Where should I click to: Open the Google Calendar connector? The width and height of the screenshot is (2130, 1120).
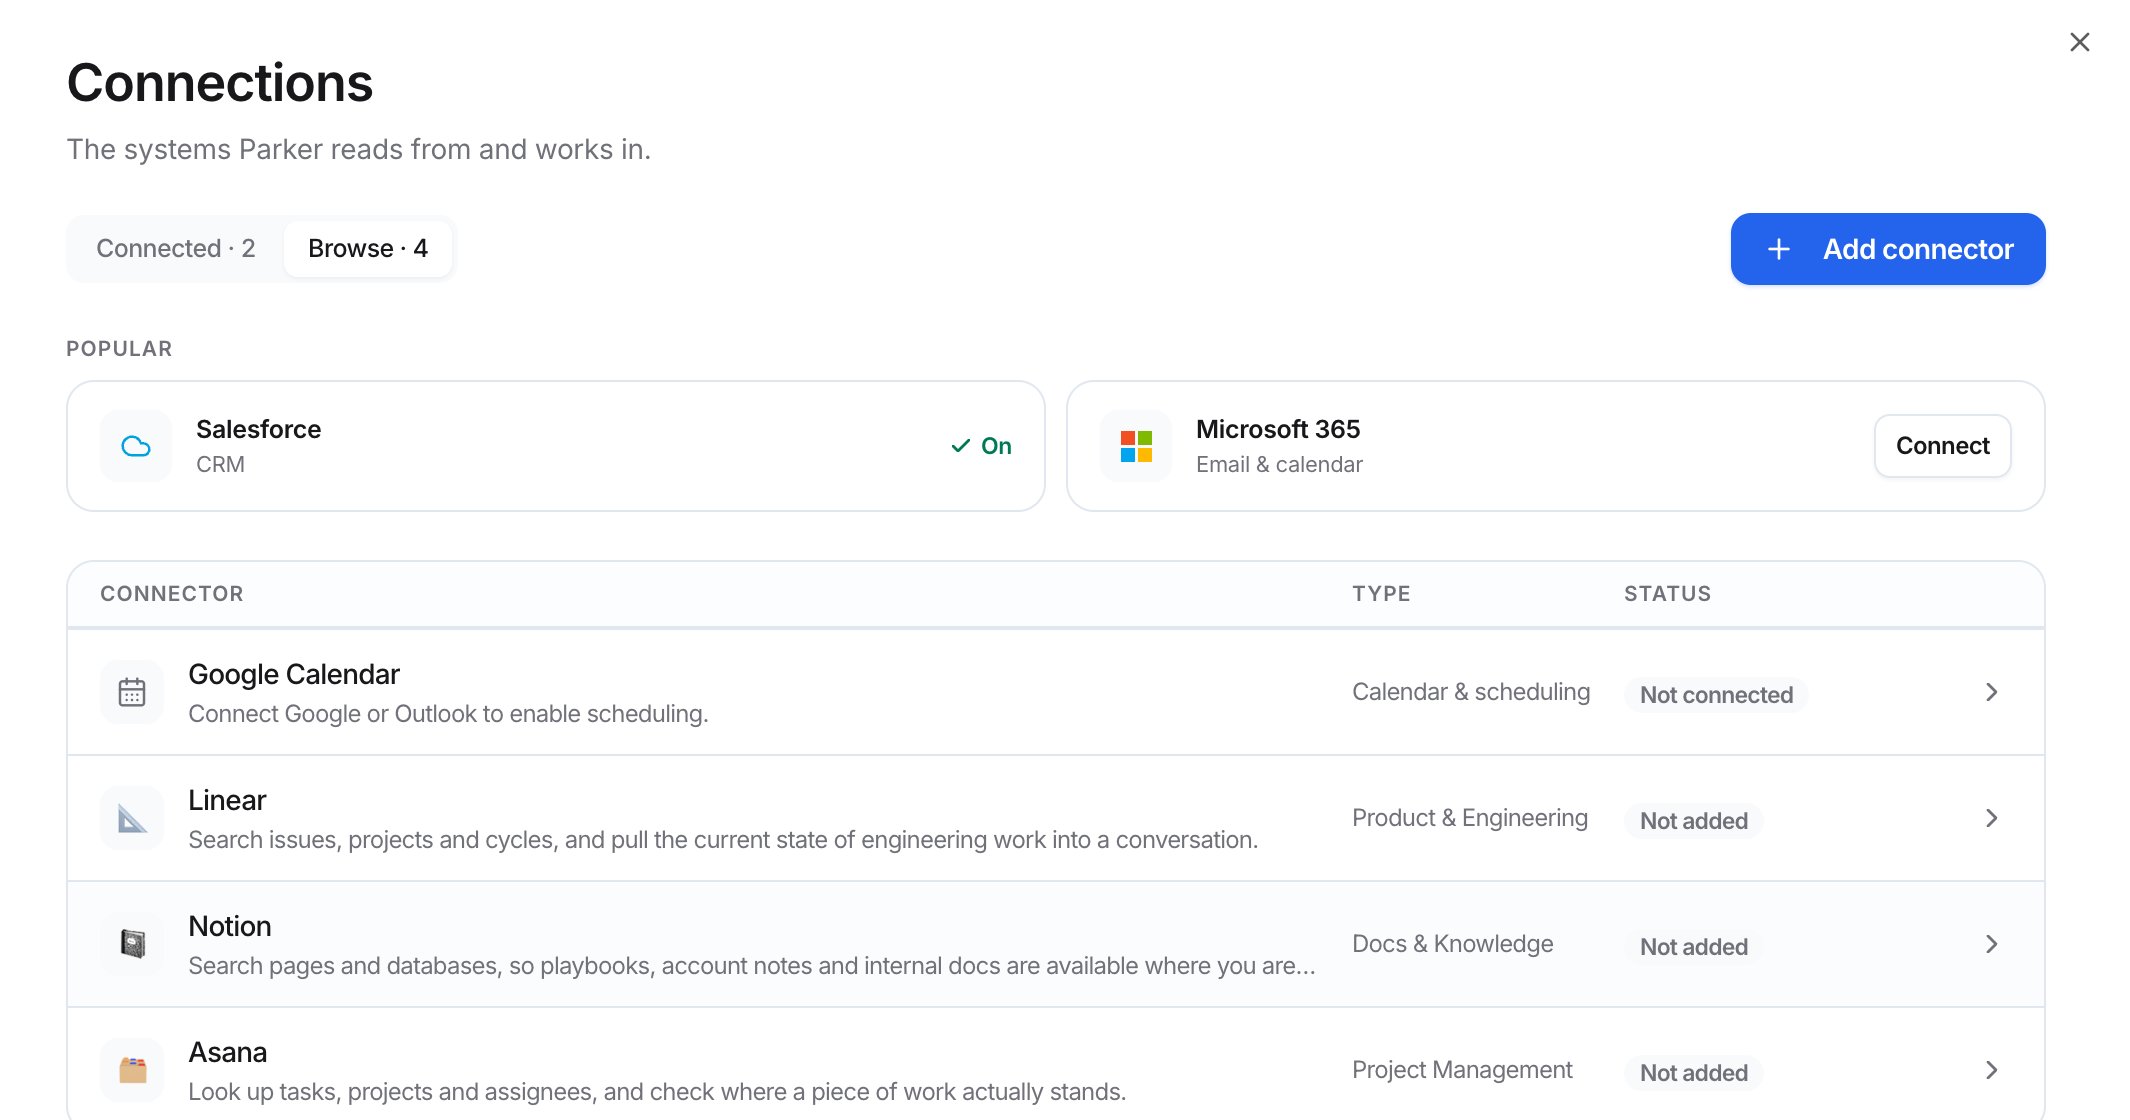click(x=1056, y=692)
